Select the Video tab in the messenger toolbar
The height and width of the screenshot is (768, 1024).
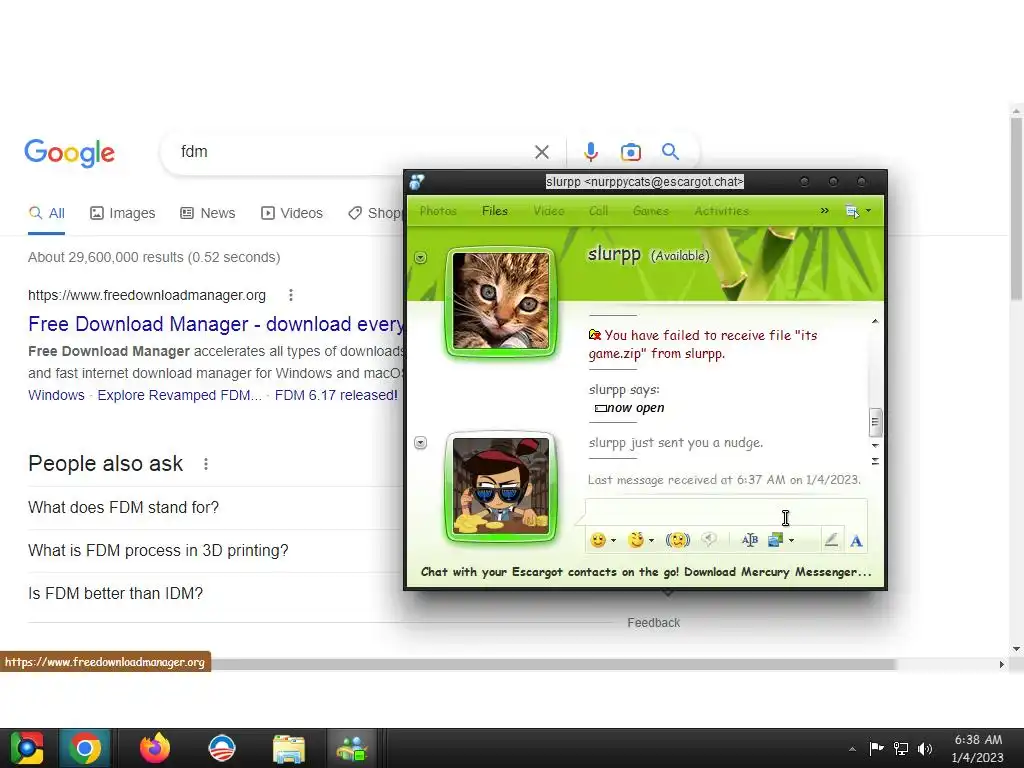pyautogui.click(x=549, y=211)
